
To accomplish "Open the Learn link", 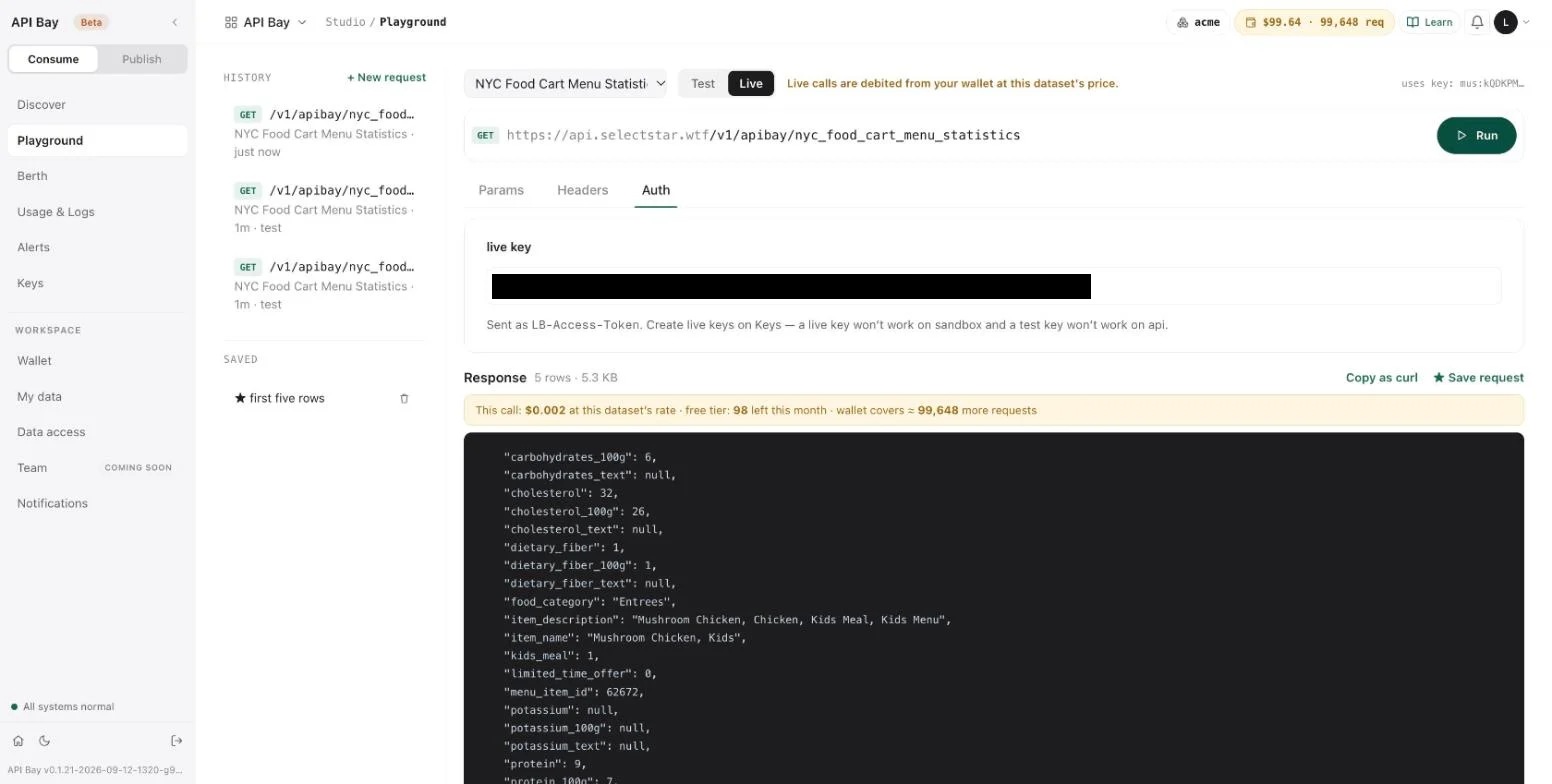I will (1429, 22).
